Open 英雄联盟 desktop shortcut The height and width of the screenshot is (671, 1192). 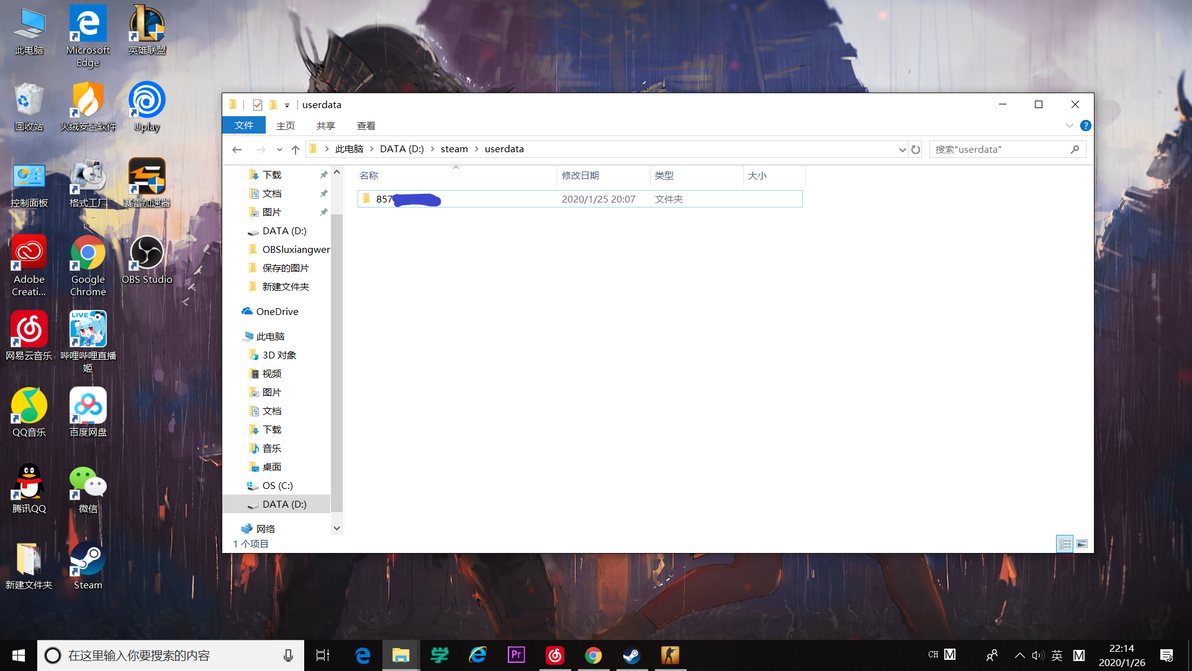tap(147, 30)
